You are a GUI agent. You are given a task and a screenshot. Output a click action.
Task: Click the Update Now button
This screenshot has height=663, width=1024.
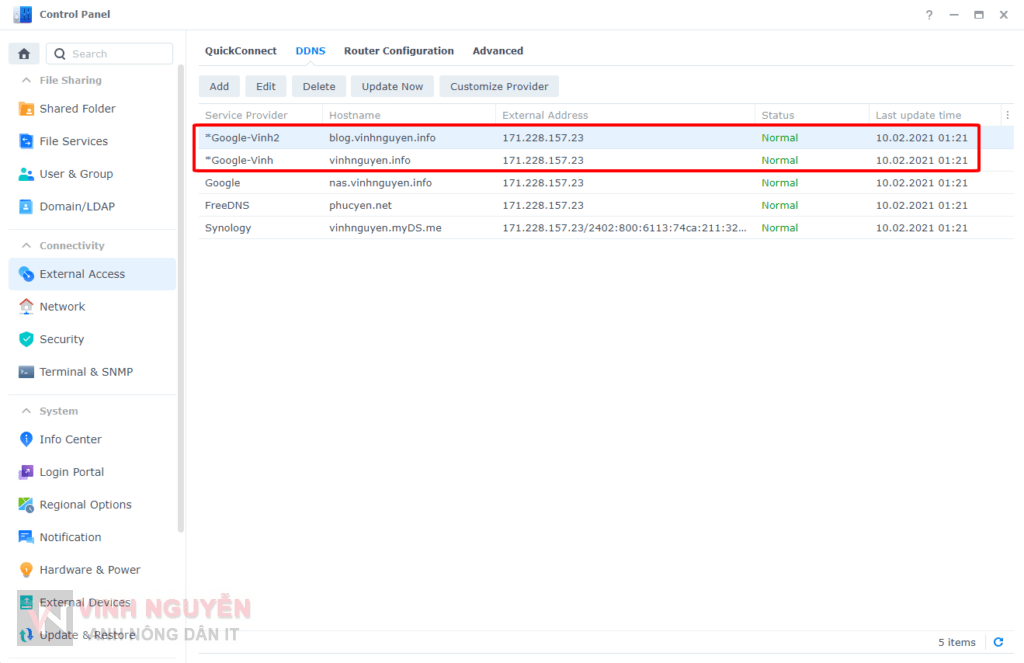(392, 87)
